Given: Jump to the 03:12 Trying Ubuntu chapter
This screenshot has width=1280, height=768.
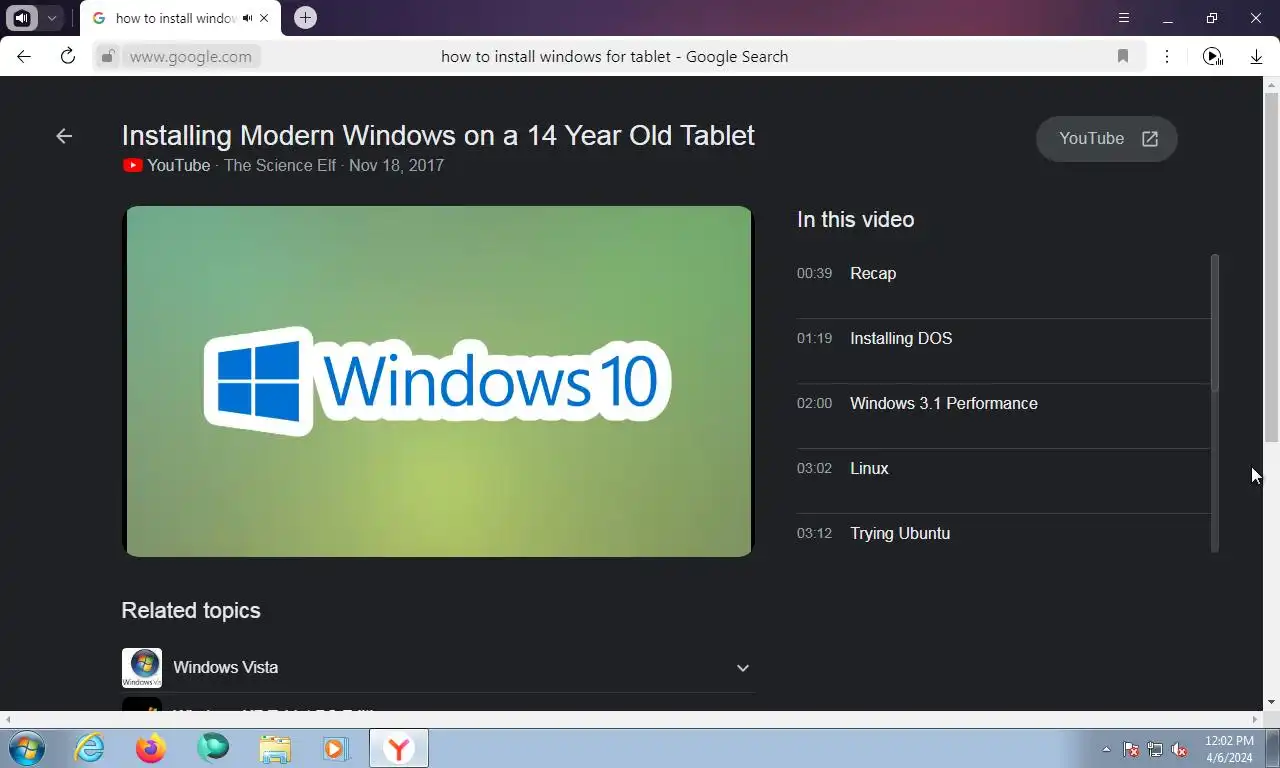Looking at the screenshot, I should tap(1003, 533).
